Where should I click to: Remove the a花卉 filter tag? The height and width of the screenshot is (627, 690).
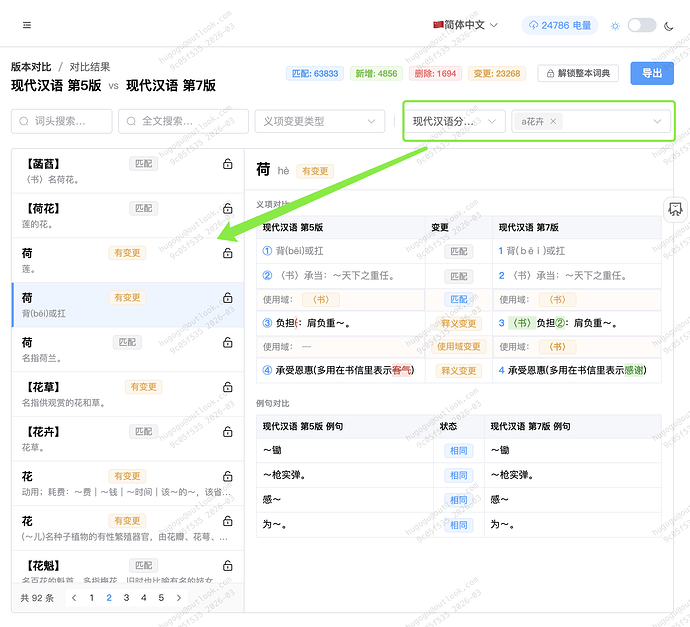553,121
